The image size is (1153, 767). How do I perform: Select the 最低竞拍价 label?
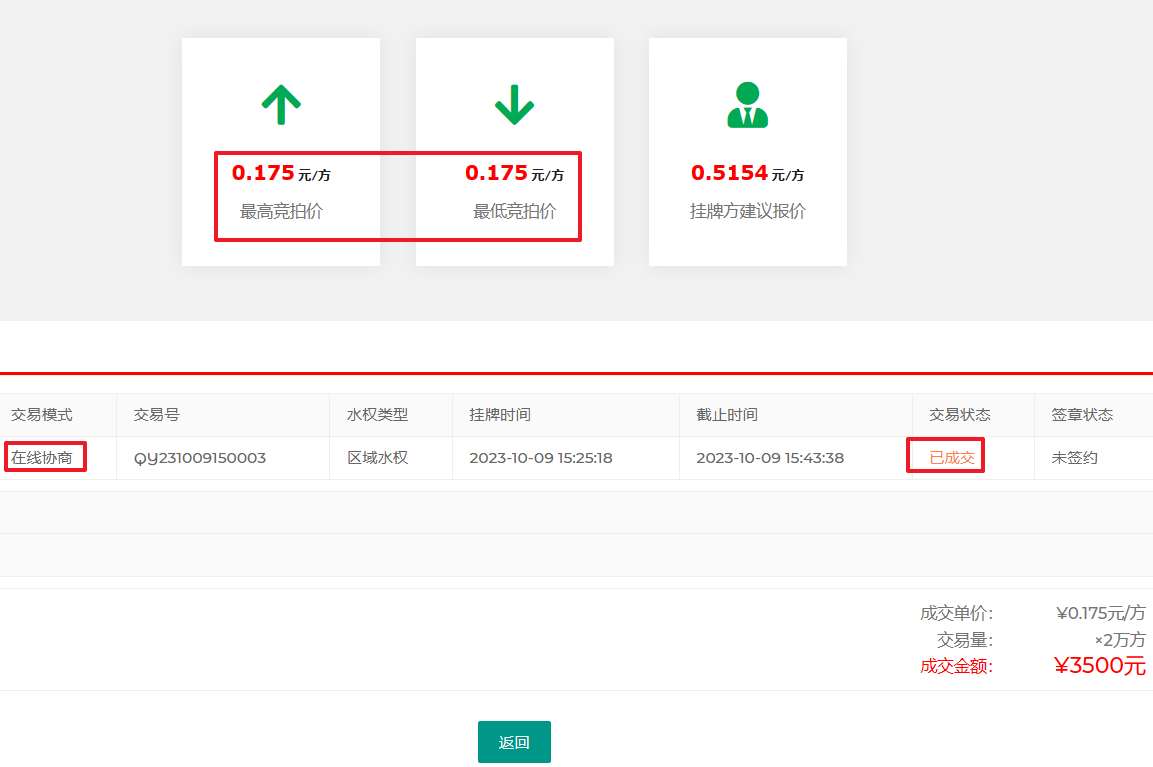514,211
